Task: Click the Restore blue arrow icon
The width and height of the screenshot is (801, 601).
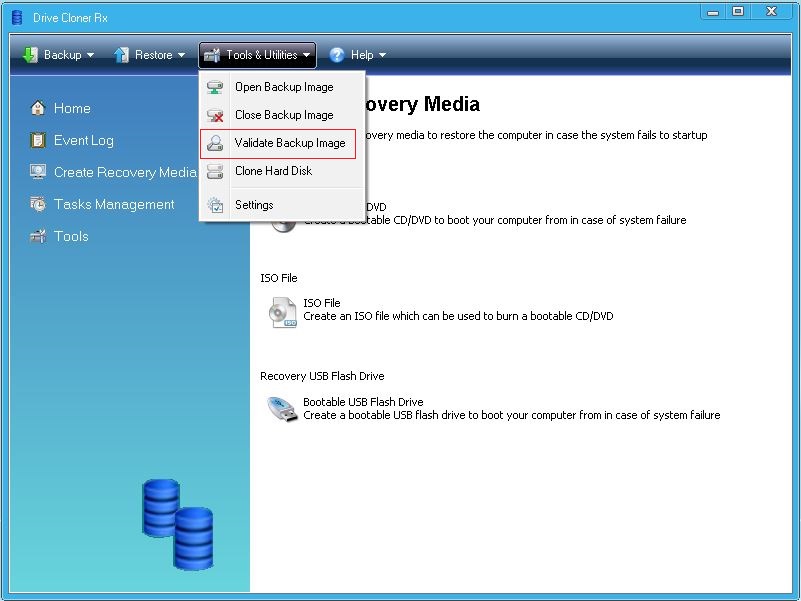Action: tap(122, 55)
